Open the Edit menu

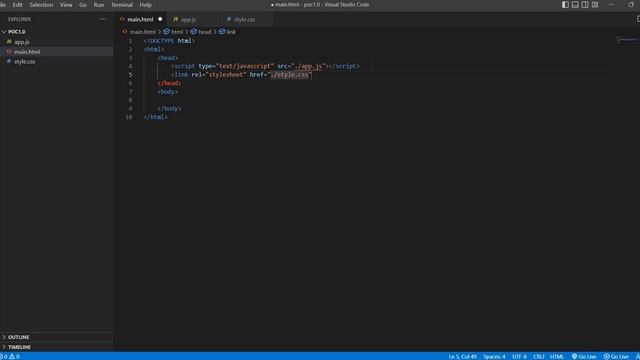[x=18, y=5]
